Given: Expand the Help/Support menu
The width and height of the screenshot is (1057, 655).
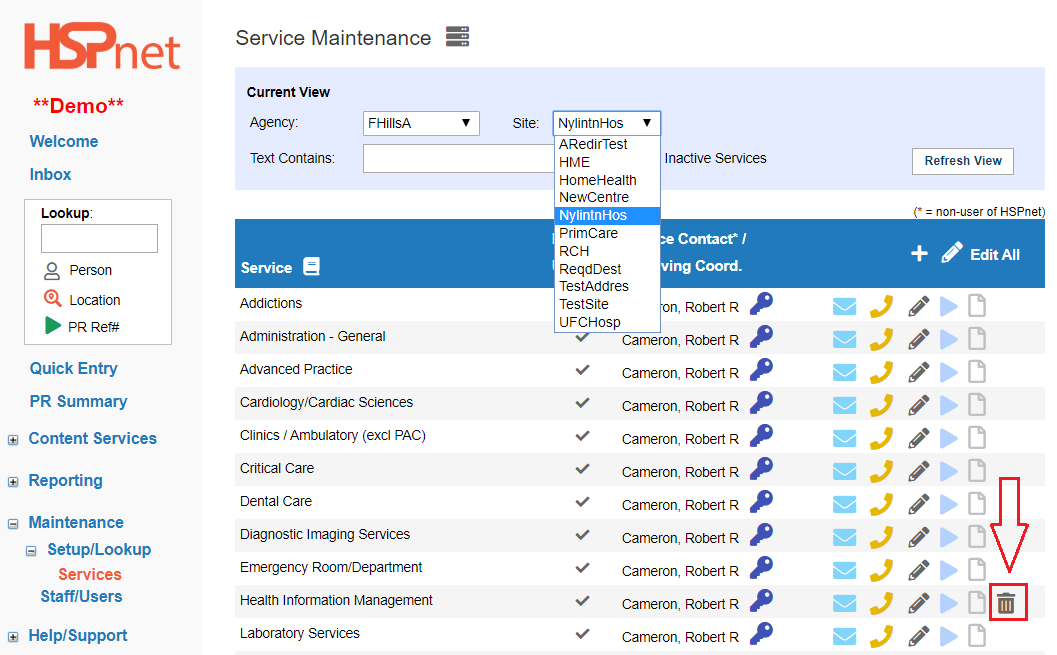Looking at the screenshot, I should point(13,637).
